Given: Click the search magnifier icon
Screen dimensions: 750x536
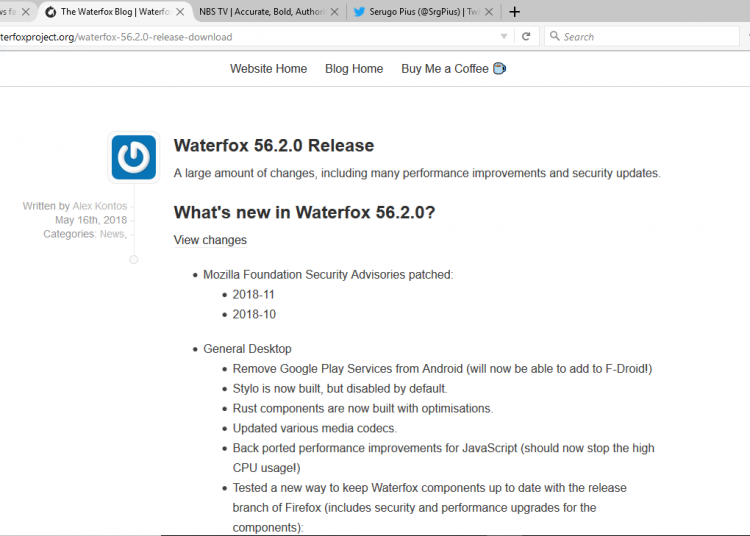Looking at the screenshot, I should [554, 36].
